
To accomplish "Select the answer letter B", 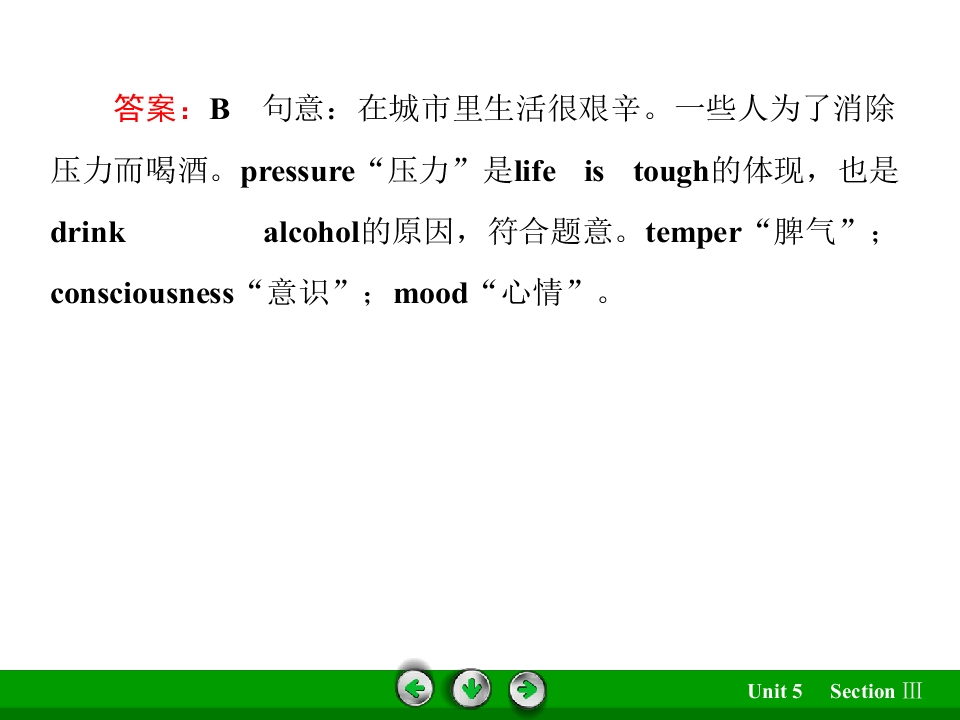I will [219, 110].
